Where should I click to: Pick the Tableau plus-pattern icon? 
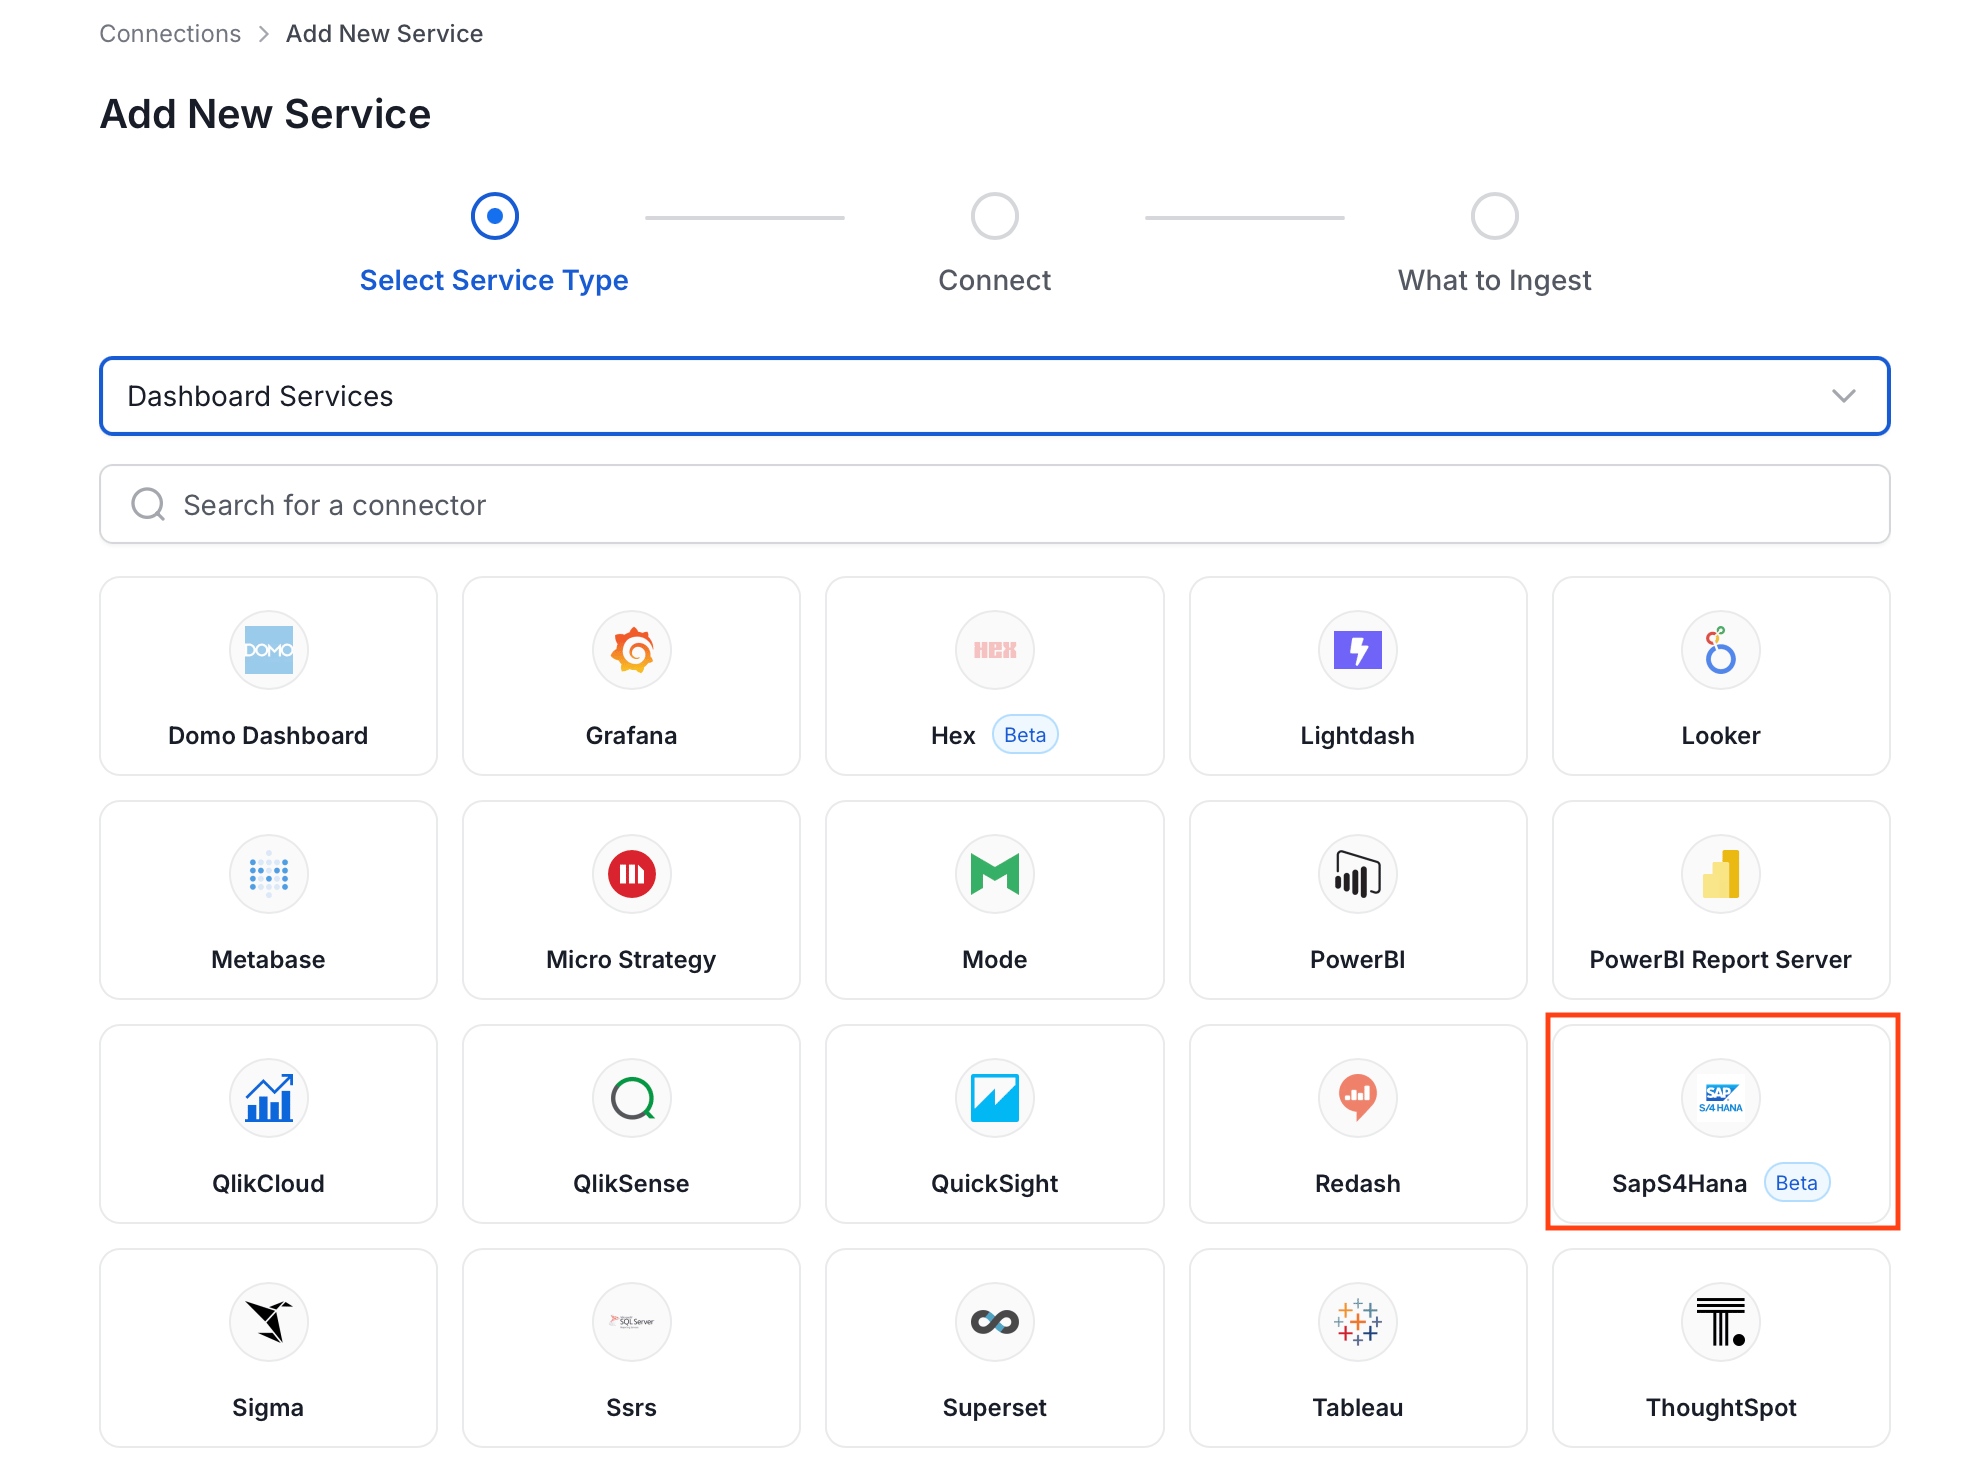coord(1357,1322)
